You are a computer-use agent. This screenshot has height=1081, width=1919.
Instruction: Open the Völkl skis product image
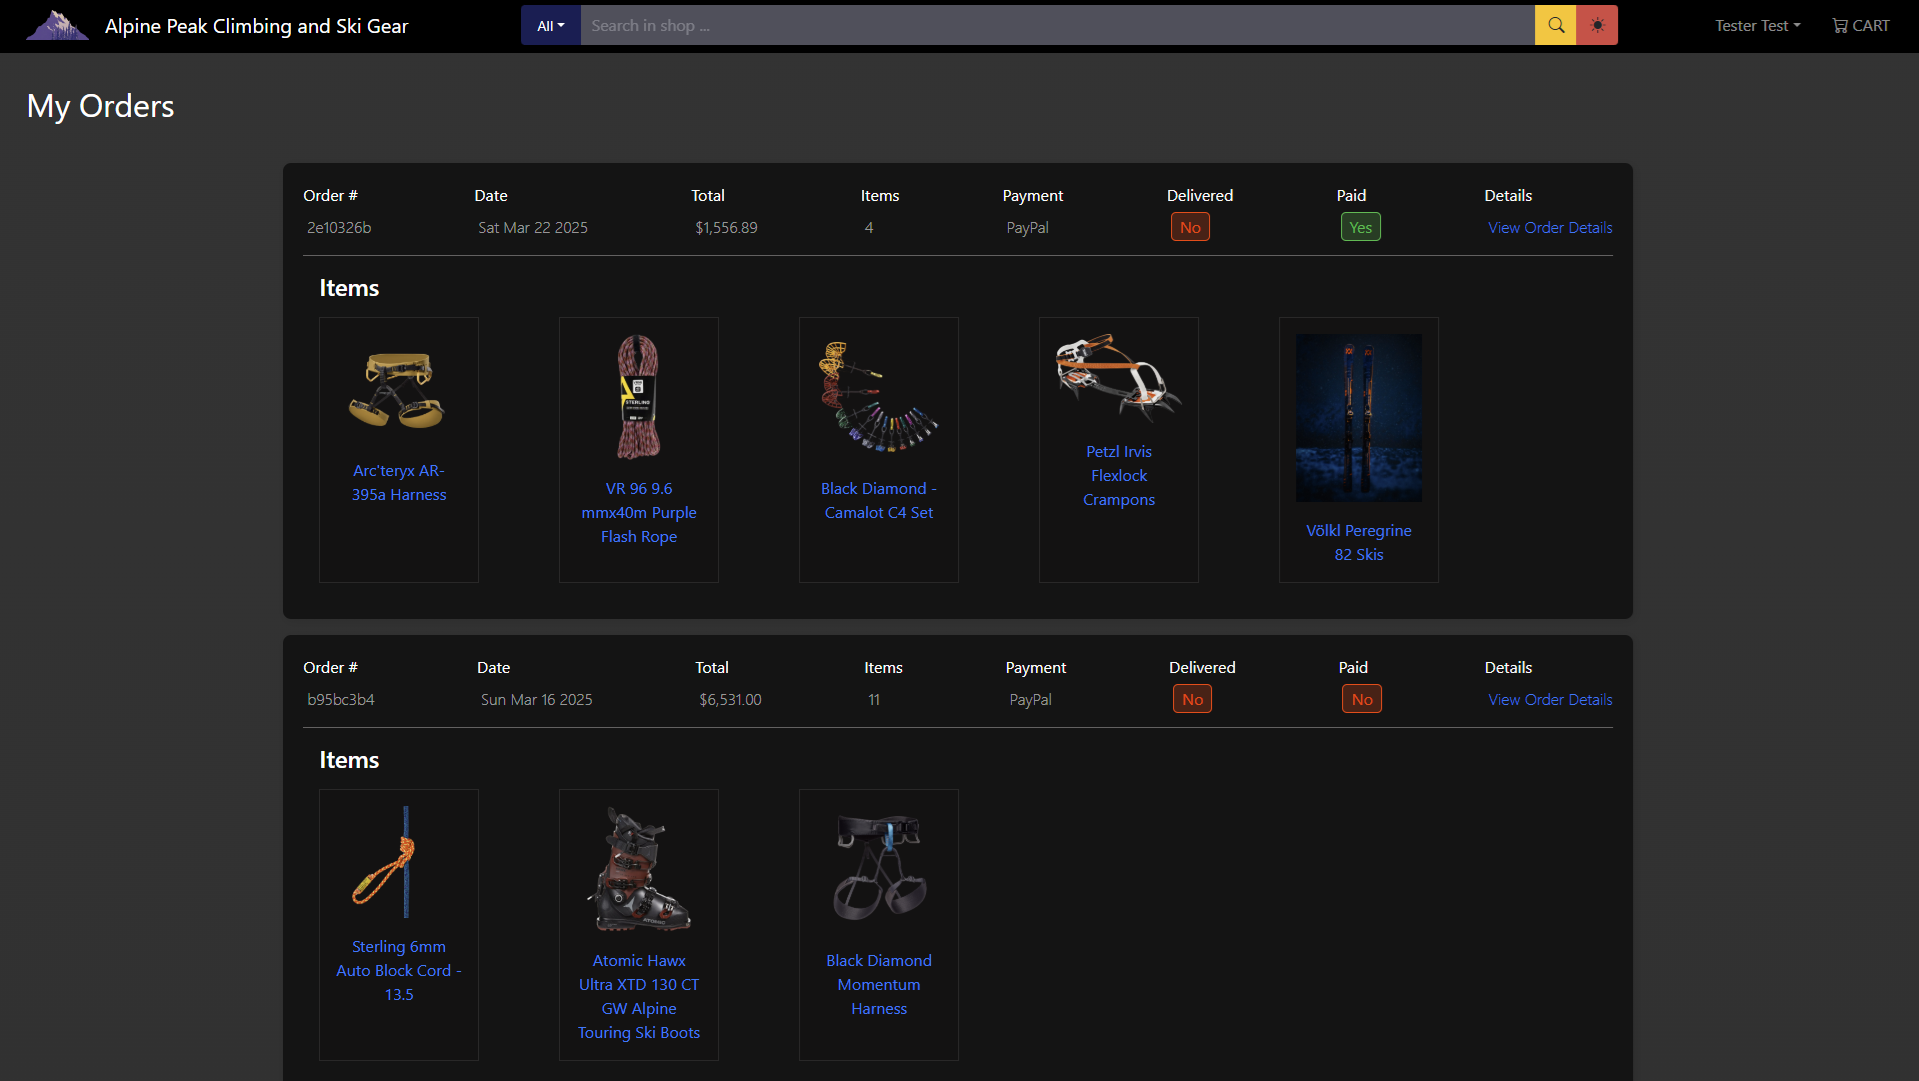[x=1358, y=418]
